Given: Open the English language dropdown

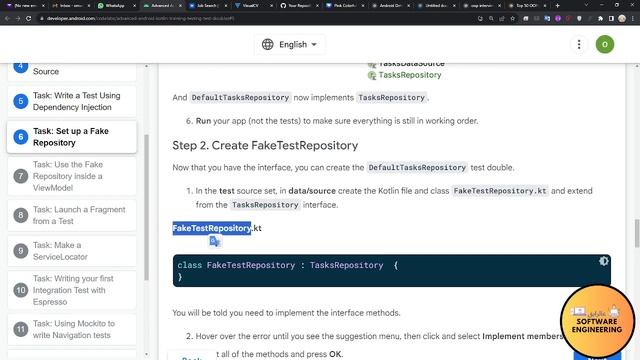Looking at the screenshot, I should pyautogui.click(x=289, y=44).
